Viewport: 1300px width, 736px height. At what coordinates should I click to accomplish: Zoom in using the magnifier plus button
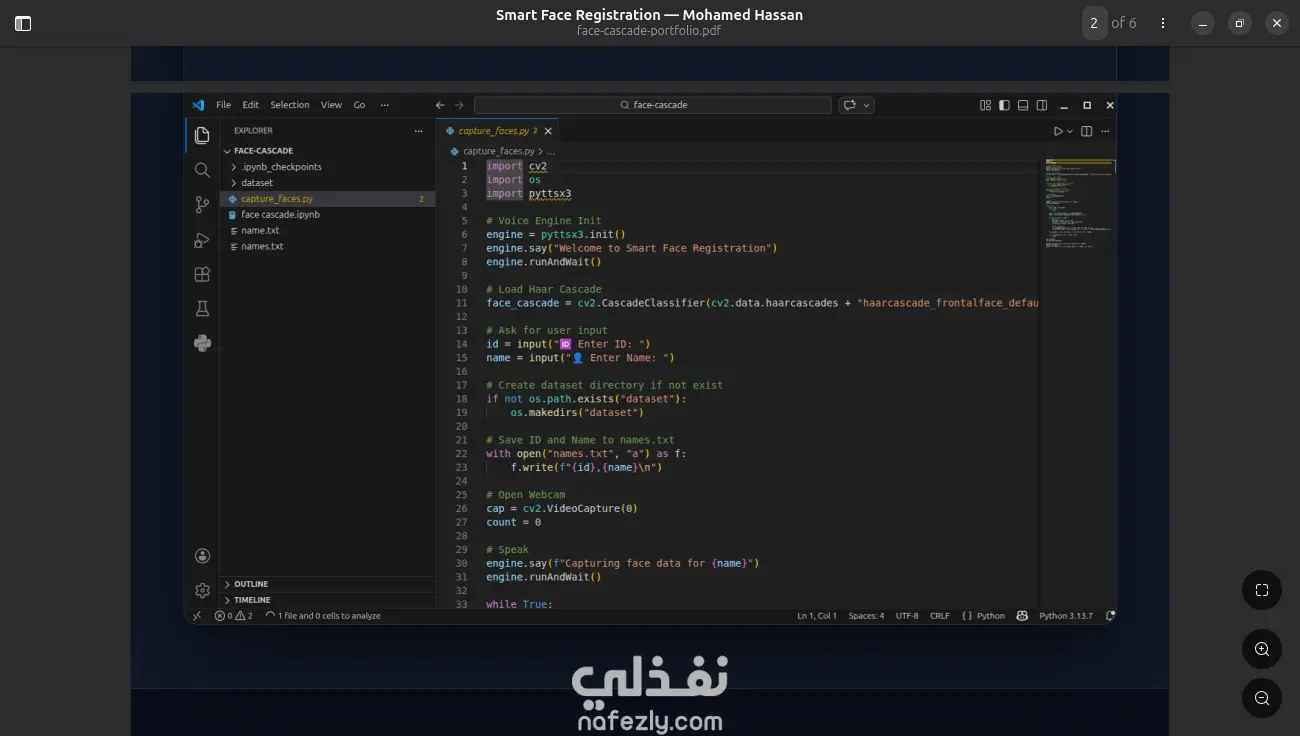pyautogui.click(x=1262, y=649)
